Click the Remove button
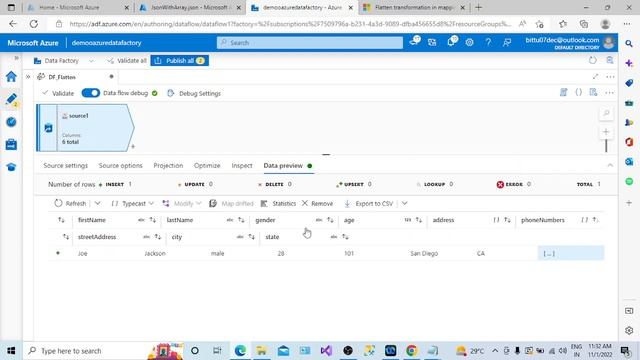Image resolution: width=640 pixels, height=360 pixels. pyautogui.click(x=318, y=203)
